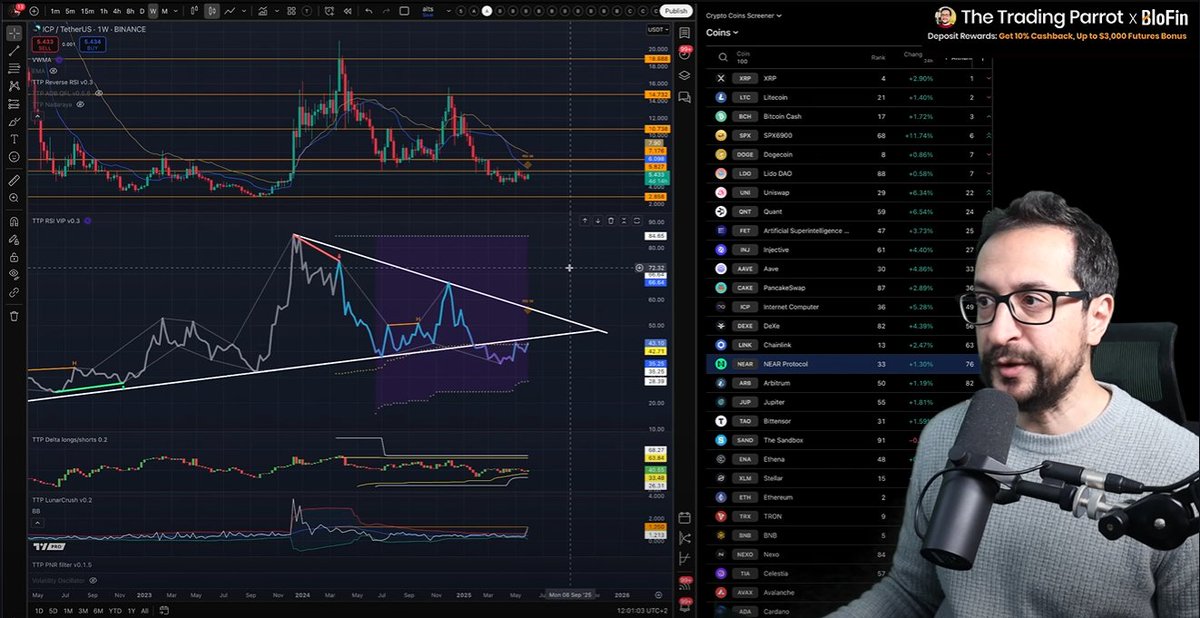Image resolution: width=1200 pixels, height=618 pixels.
Task: Choose the candlestick chart type button
Action: click(x=212, y=11)
